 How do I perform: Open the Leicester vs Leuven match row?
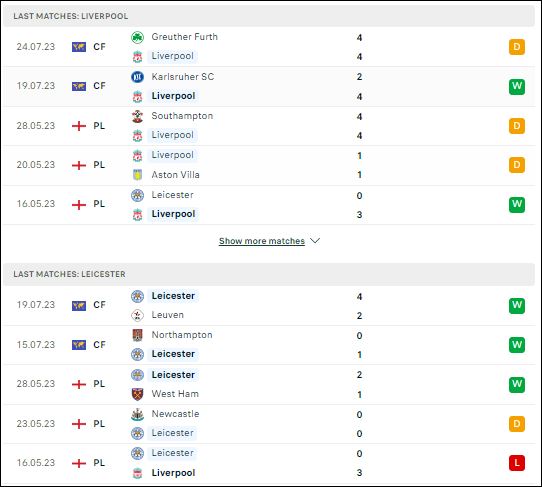click(269, 306)
